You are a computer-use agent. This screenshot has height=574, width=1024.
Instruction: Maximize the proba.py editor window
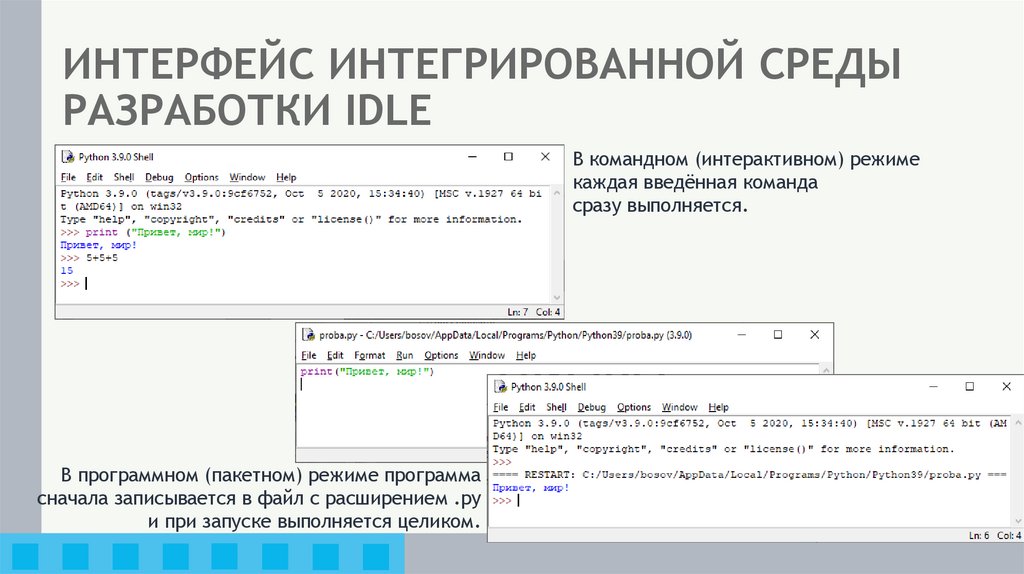tap(778, 334)
